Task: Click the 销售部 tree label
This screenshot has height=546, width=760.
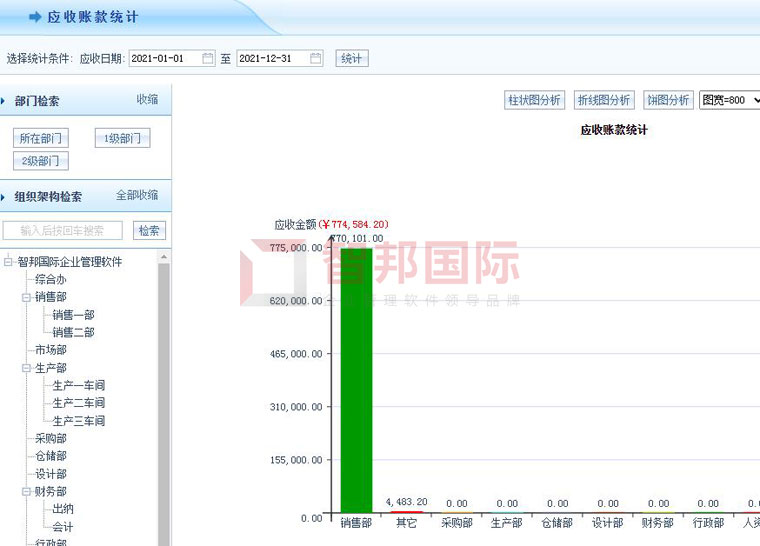Action: click(50, 297)
